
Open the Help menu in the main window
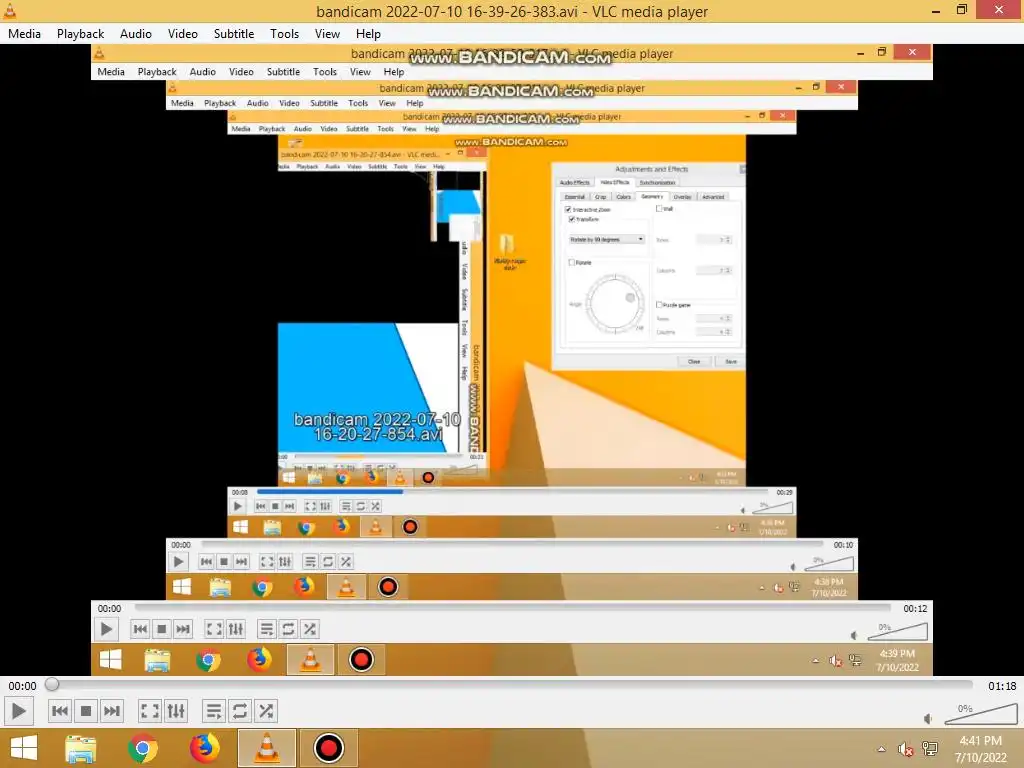(x=368, y=34)
